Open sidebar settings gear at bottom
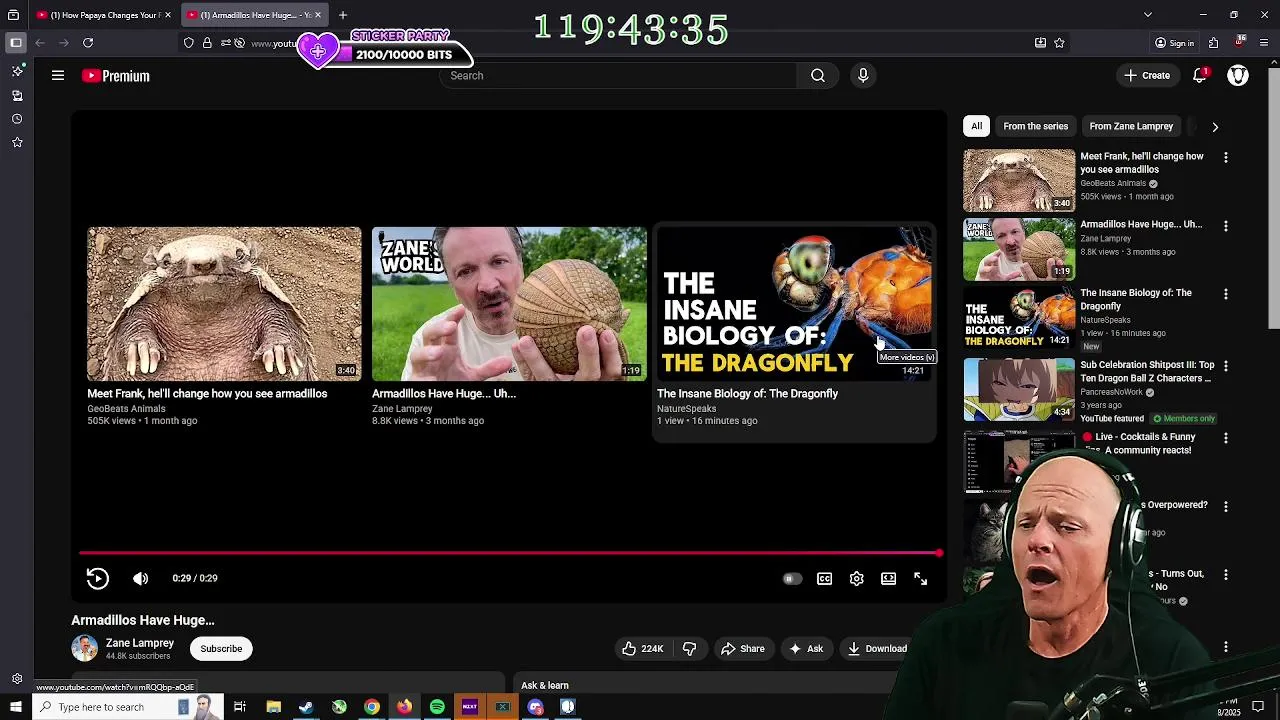Screen dimensions: 1280x720 point(17,679)
